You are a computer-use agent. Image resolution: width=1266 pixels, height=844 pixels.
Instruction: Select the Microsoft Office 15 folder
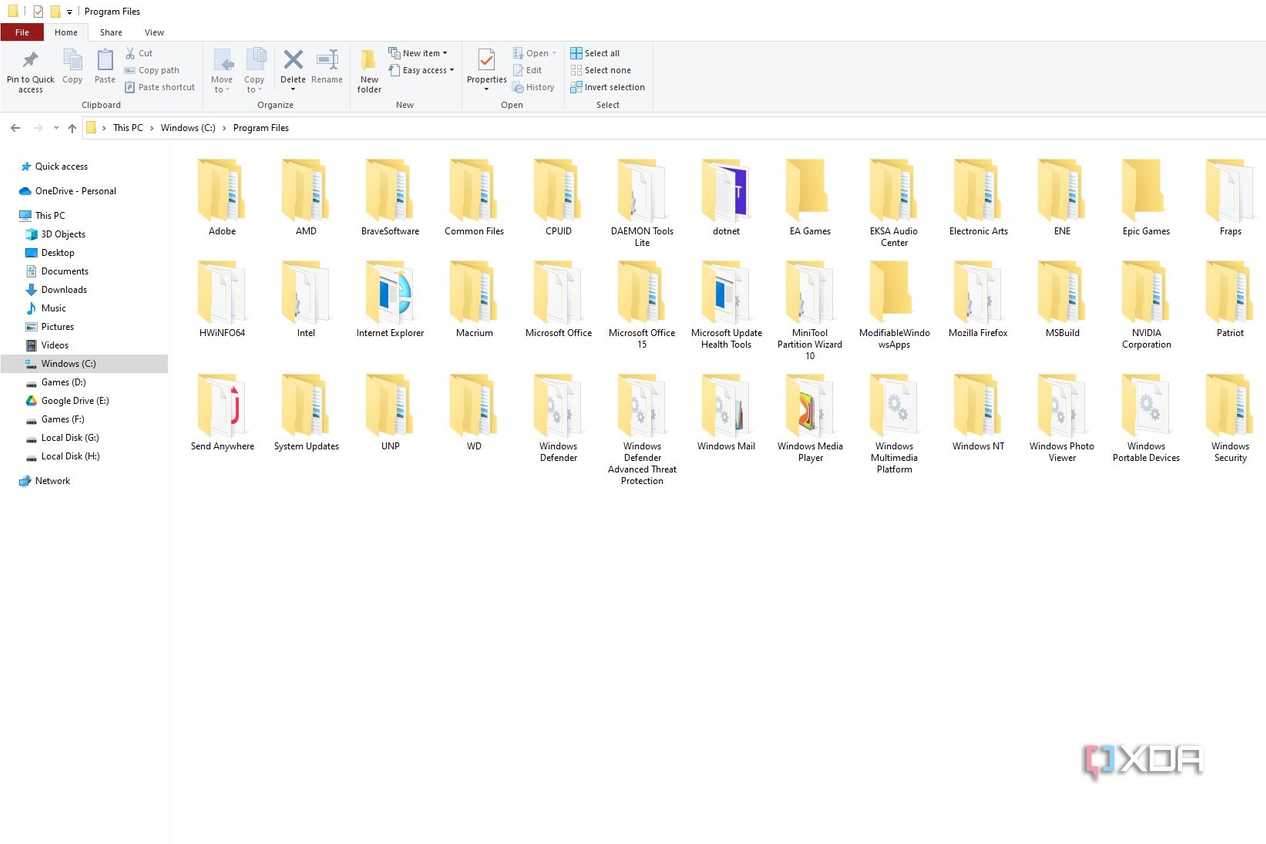642,305
